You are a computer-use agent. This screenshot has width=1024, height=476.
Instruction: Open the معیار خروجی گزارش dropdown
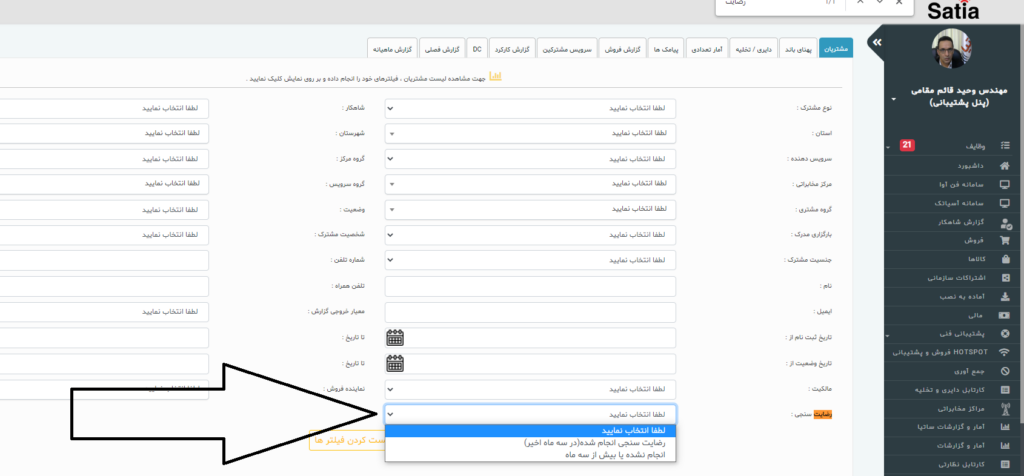coord(104,312)
